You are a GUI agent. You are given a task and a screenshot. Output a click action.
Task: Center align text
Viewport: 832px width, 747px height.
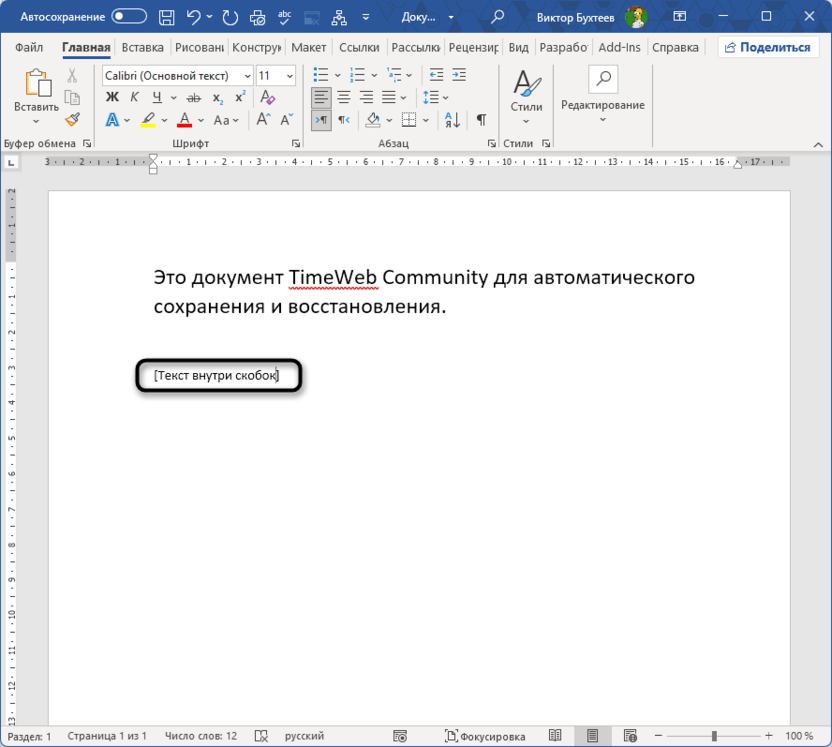click(x=344, y=98)
